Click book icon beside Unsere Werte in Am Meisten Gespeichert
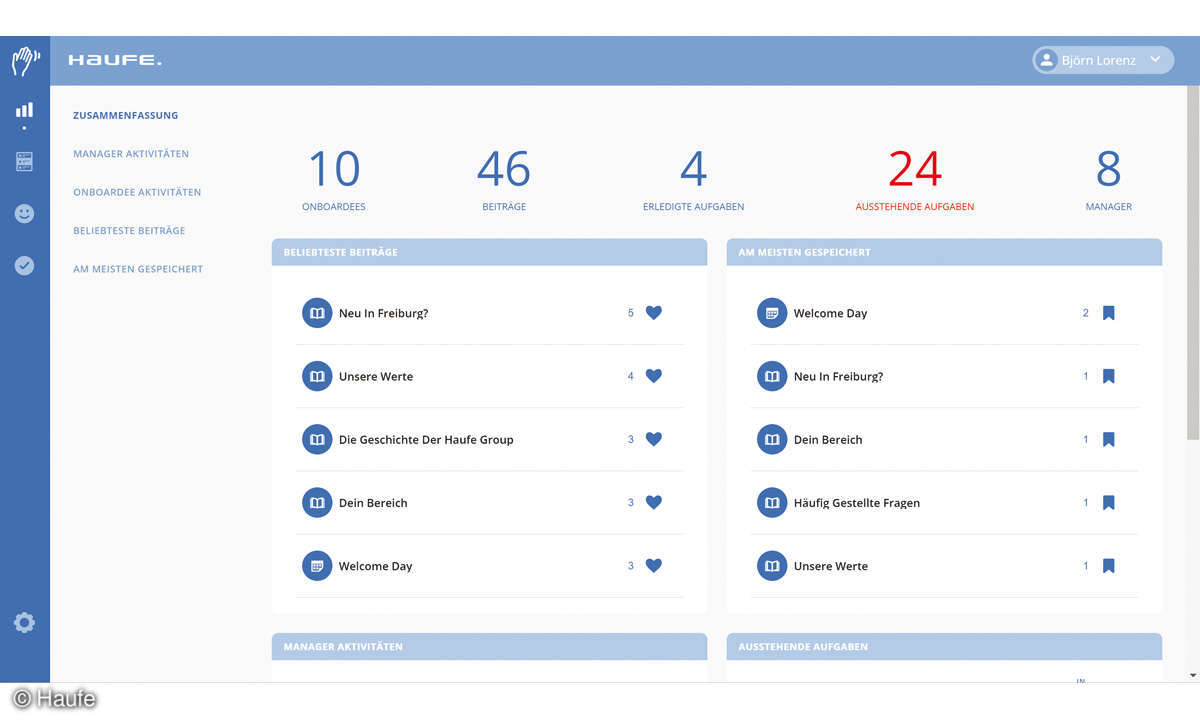The image size is (1200, 720). [x=772, y=566]
